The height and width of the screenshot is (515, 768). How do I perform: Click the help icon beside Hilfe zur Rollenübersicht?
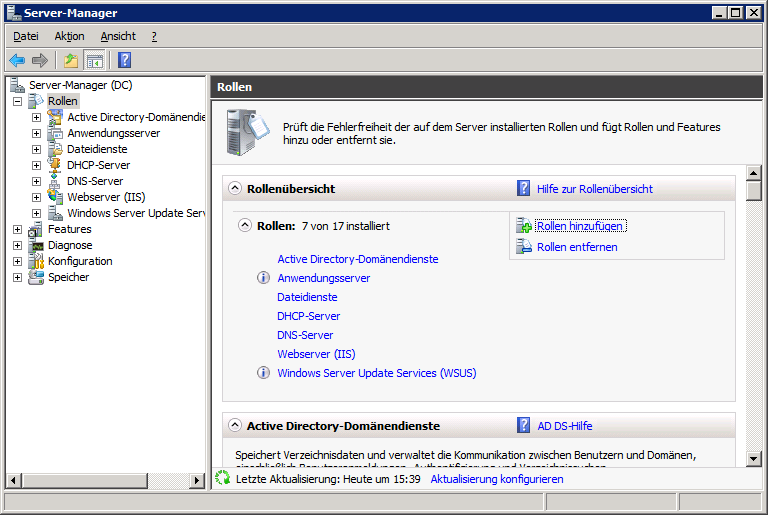pyautogui.click(x=524, y=188)
